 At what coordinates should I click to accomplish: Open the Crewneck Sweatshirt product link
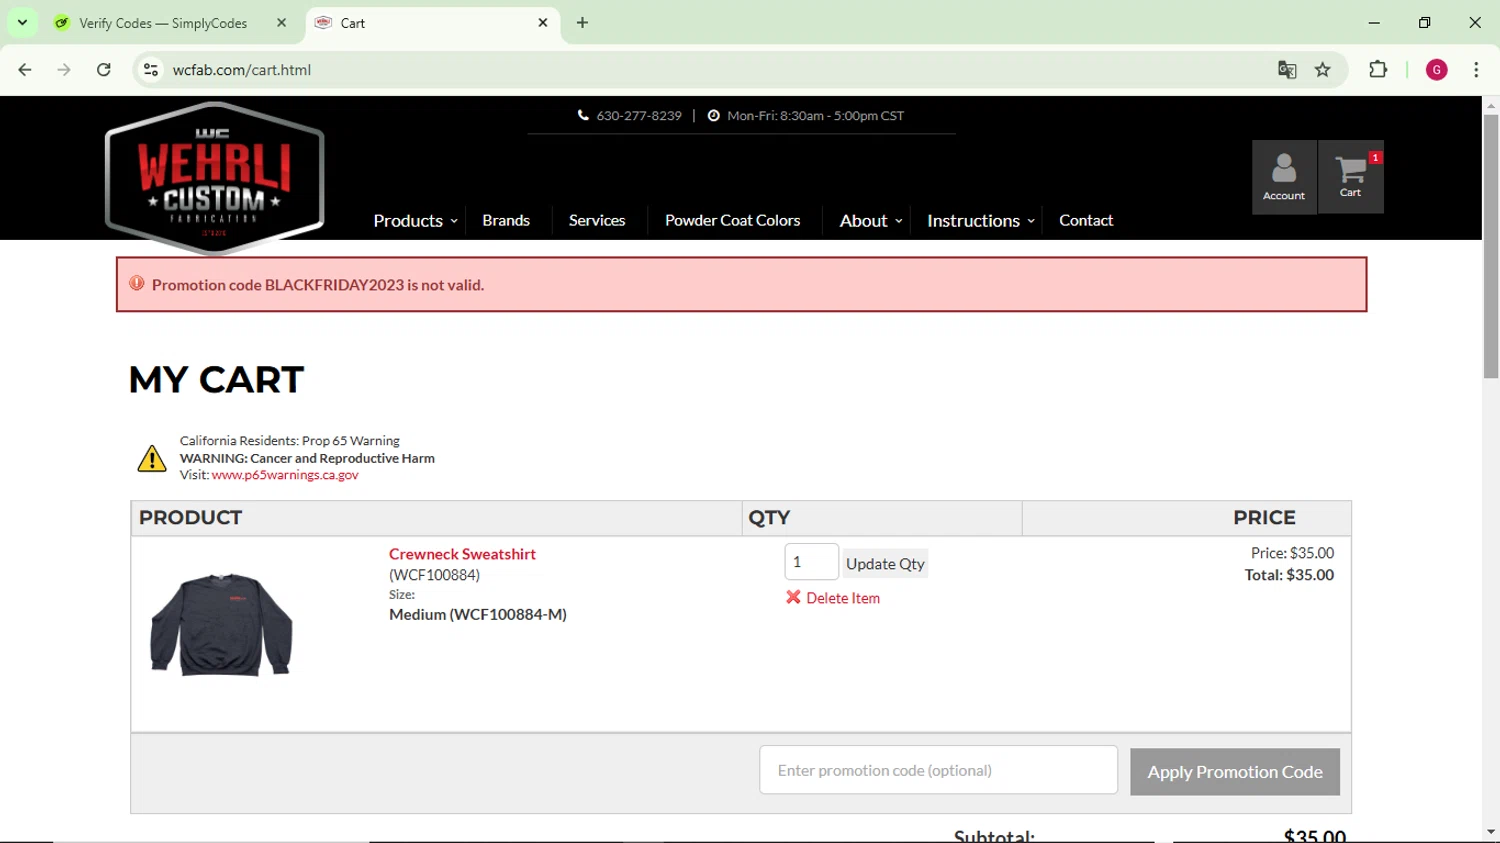click(462, 554)
